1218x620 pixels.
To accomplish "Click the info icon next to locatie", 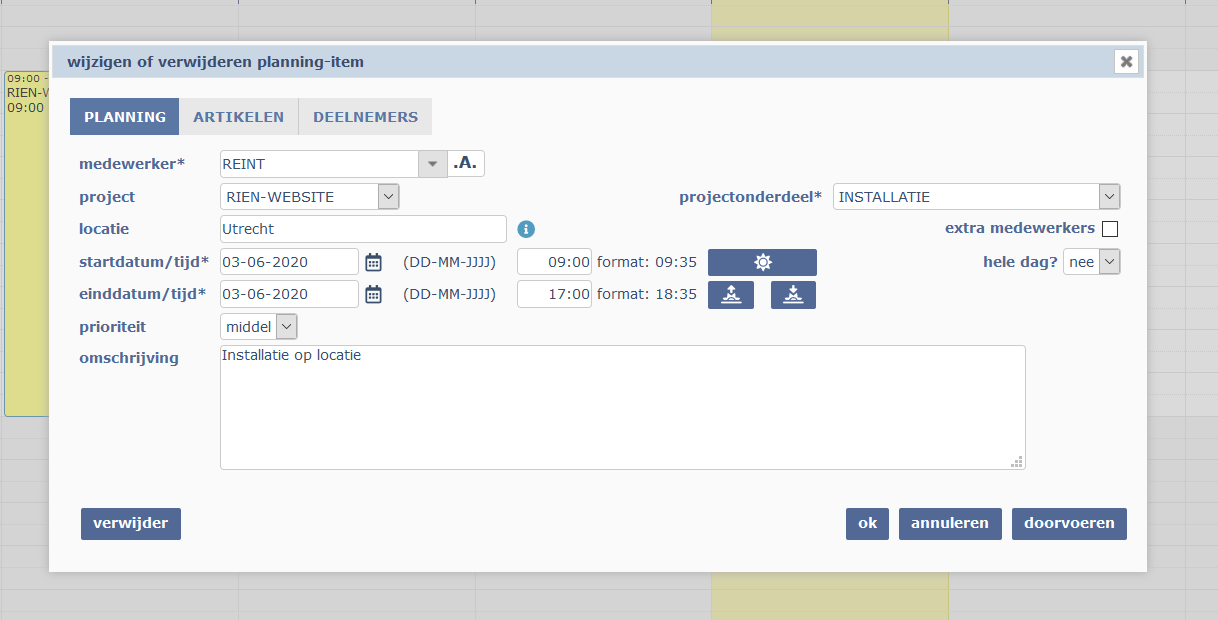I will (x=526, y=229).
